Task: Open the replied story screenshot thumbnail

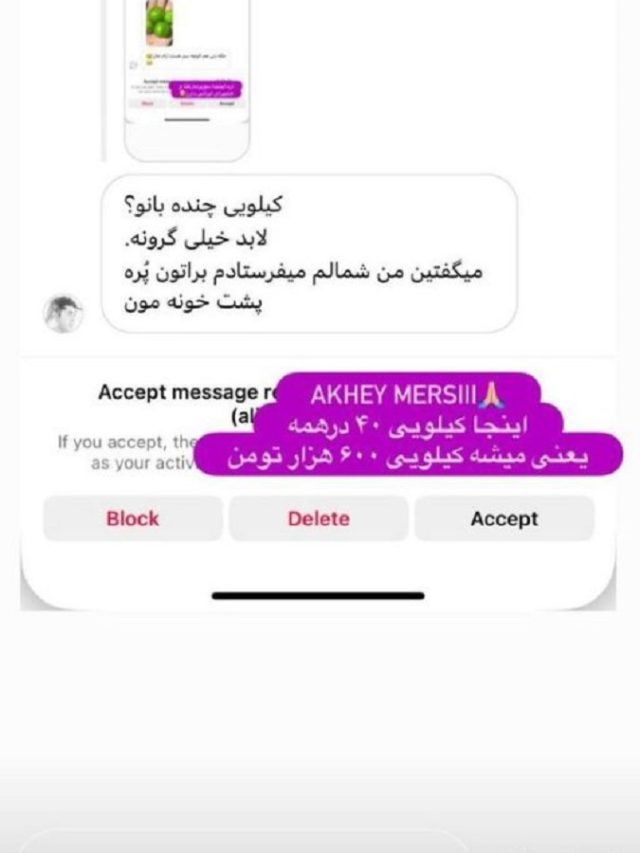Action: point(187,80)
